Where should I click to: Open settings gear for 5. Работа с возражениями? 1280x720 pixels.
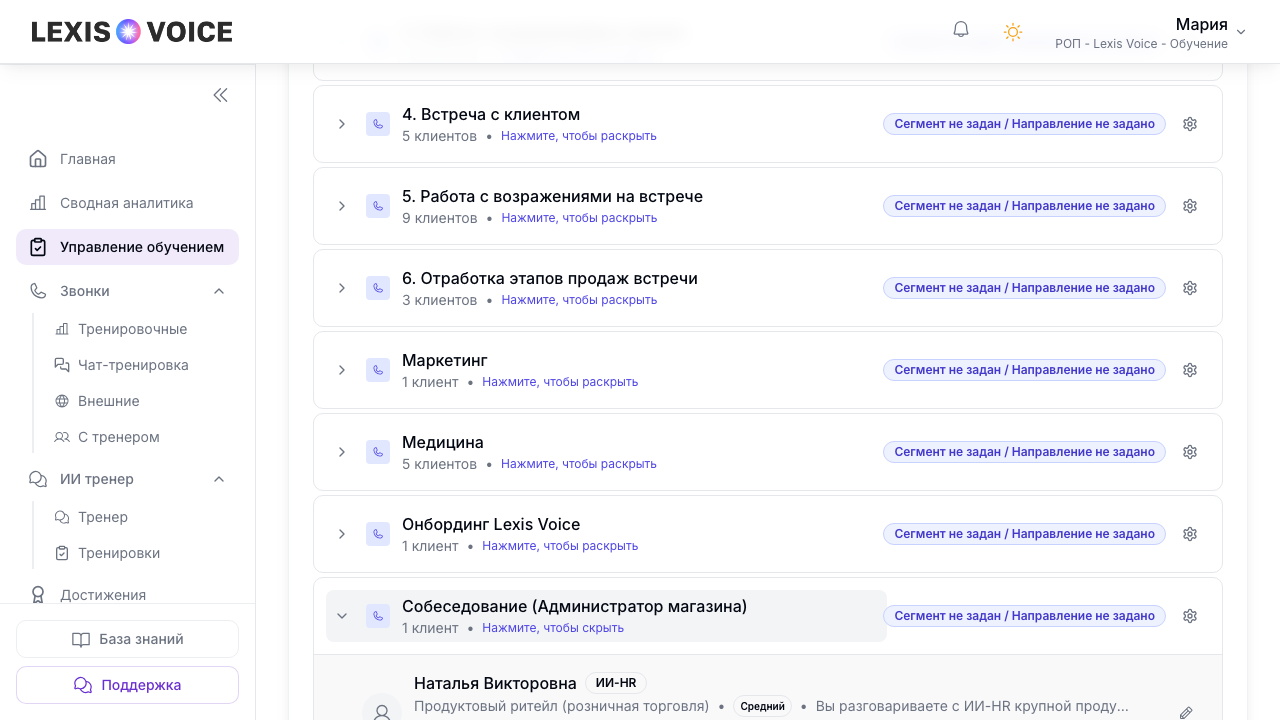pyautogui.click(x=1190, y=206)
